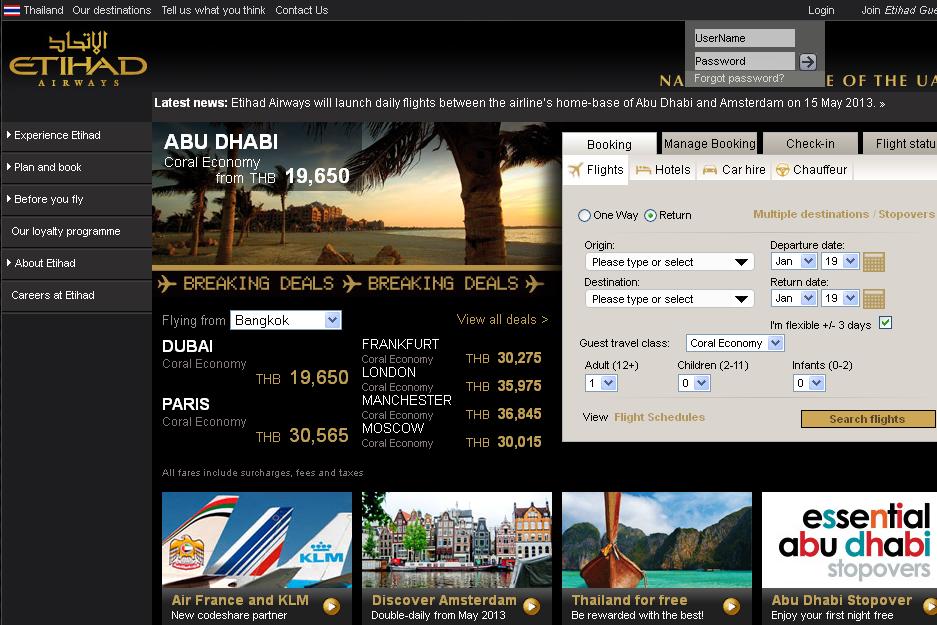Open Thailand for free boat thumbnail
The image size is (937, 625).
tap(657, 540)
